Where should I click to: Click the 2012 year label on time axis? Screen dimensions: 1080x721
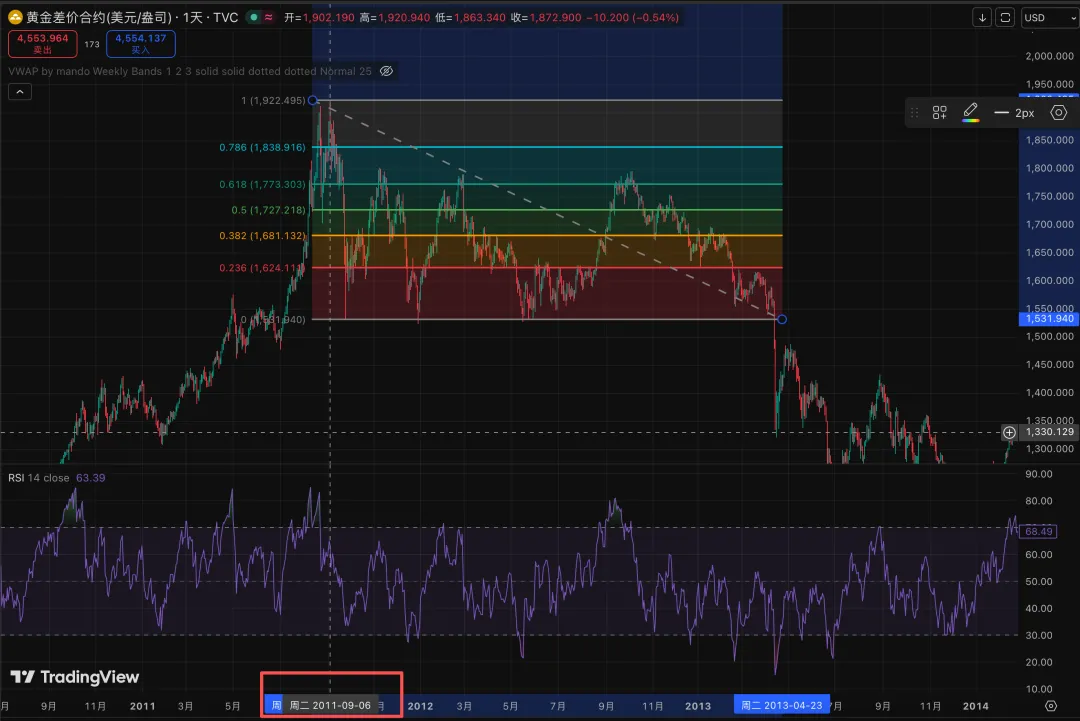tap(420, 706)
